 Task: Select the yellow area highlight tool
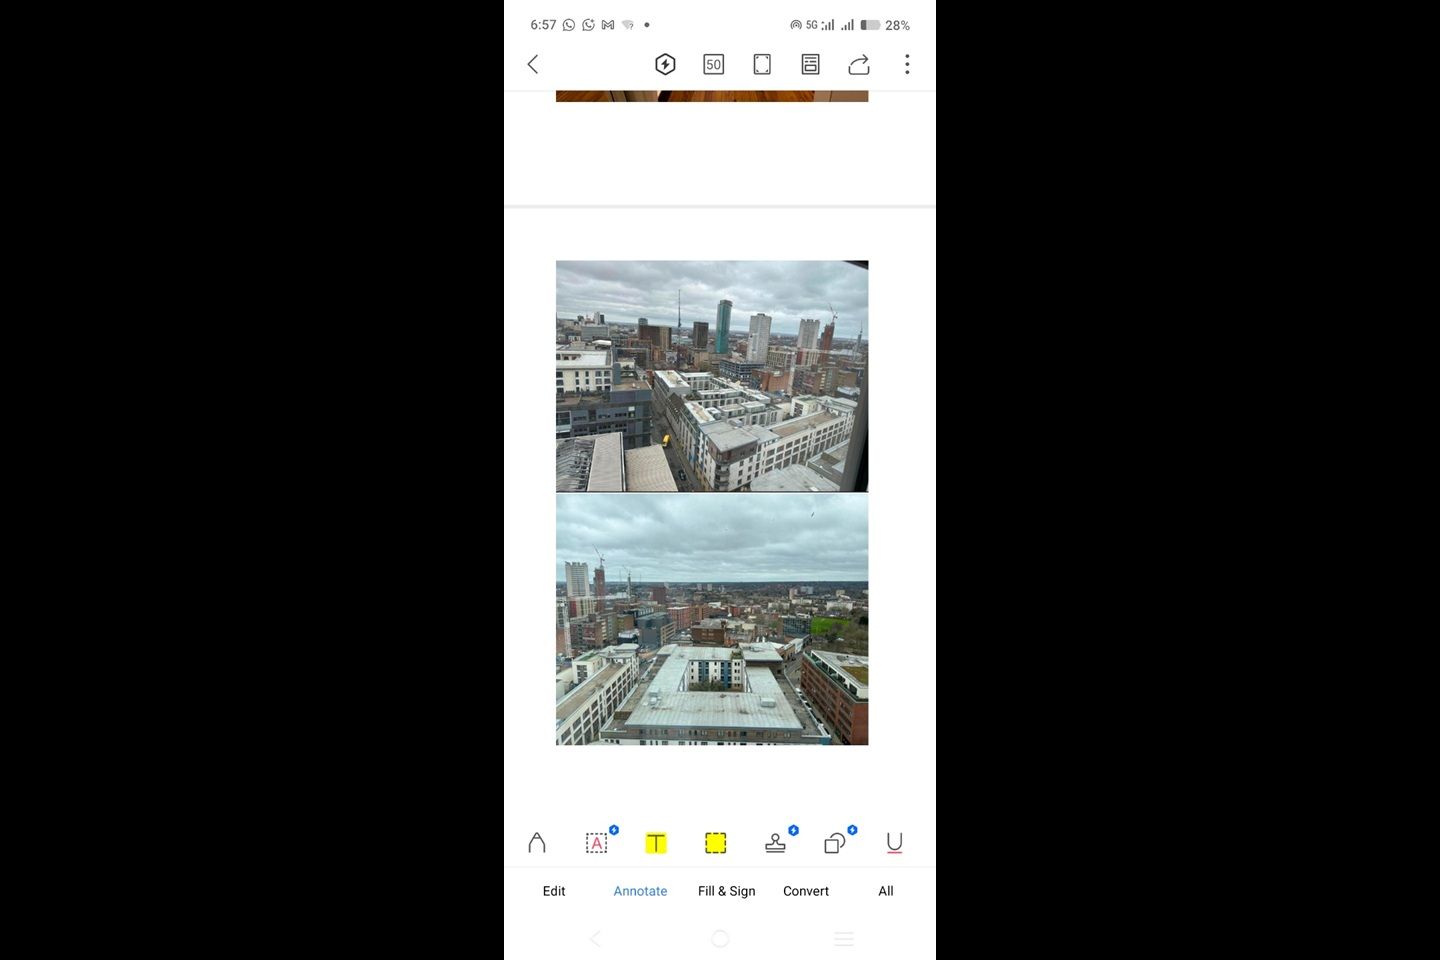(x=715, y=843)
